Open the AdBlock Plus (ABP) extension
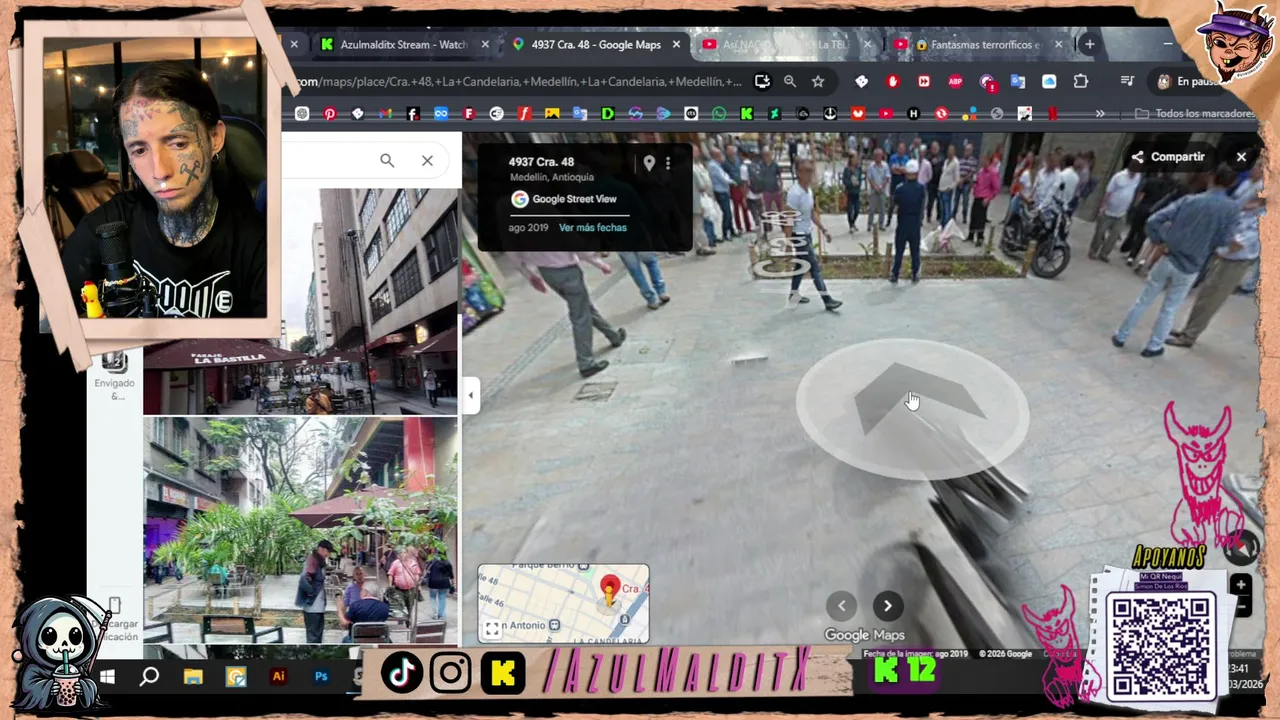 955,81
